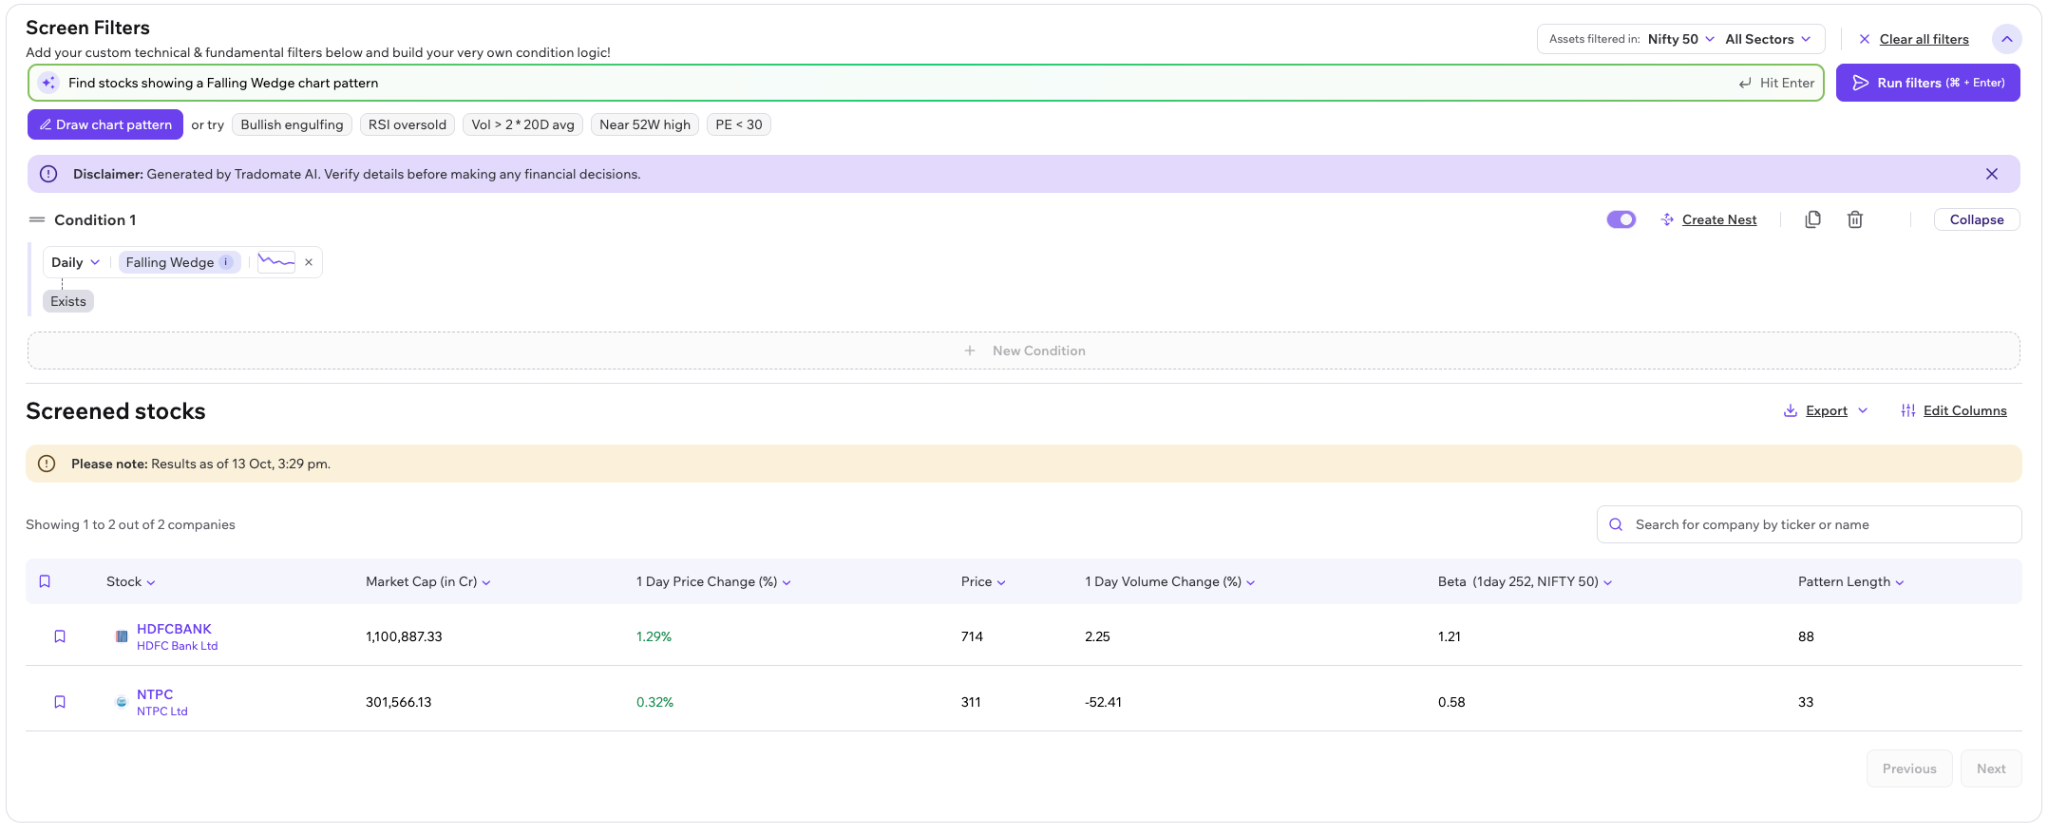Expand the All Sectors dropdown
The width and height of the screenshot is (2048, 830).
[x=1768, y=39]
